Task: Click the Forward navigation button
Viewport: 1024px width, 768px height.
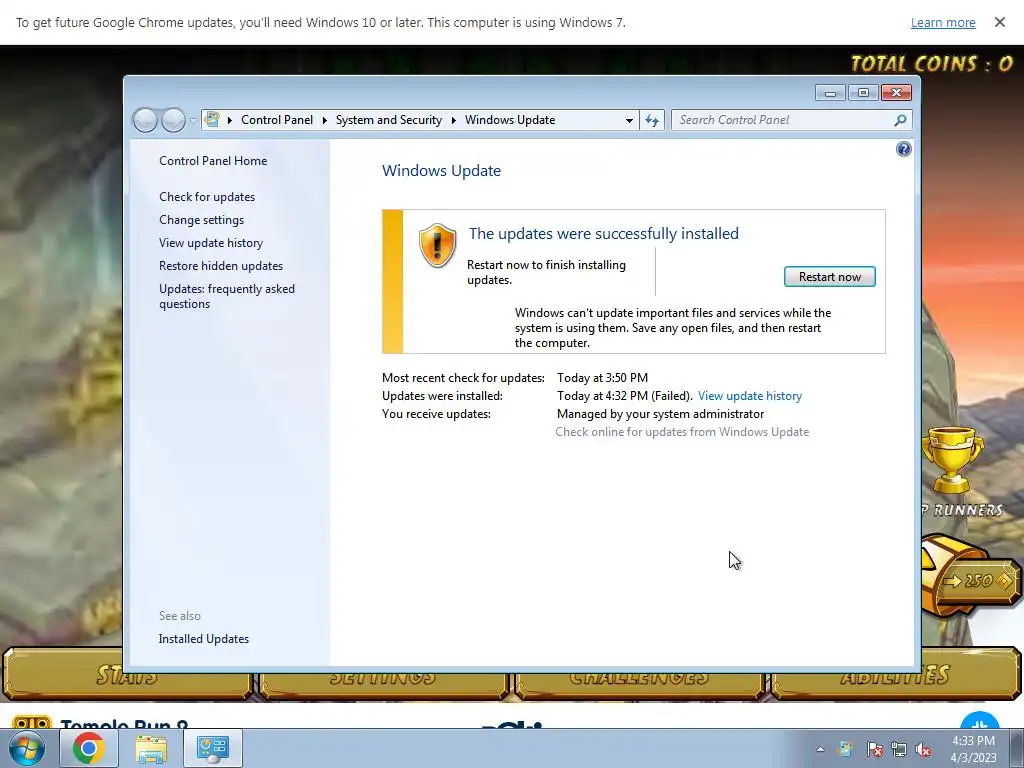Action: pos(173,120)
